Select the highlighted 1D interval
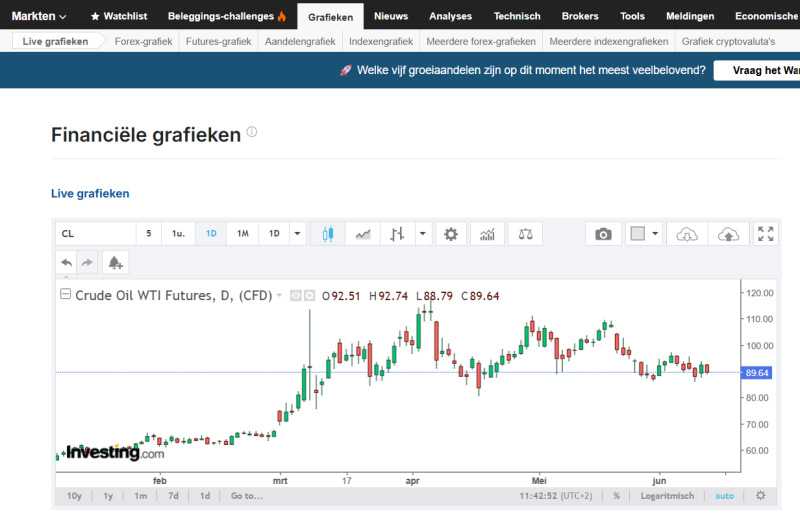Image resolution: width=800 pixels, height=521 pixels. tap(211, 234)
